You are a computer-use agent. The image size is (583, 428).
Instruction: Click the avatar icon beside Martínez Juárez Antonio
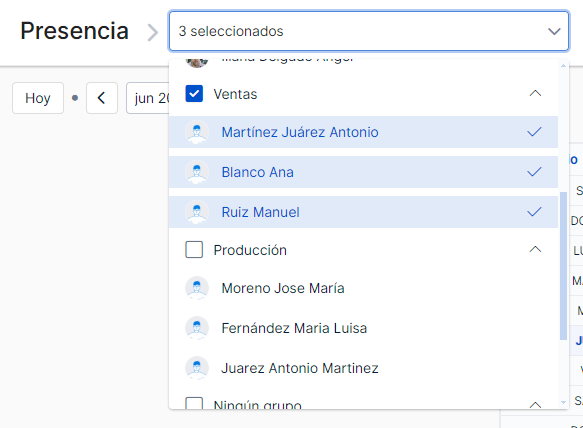click(x=197, y=132)
